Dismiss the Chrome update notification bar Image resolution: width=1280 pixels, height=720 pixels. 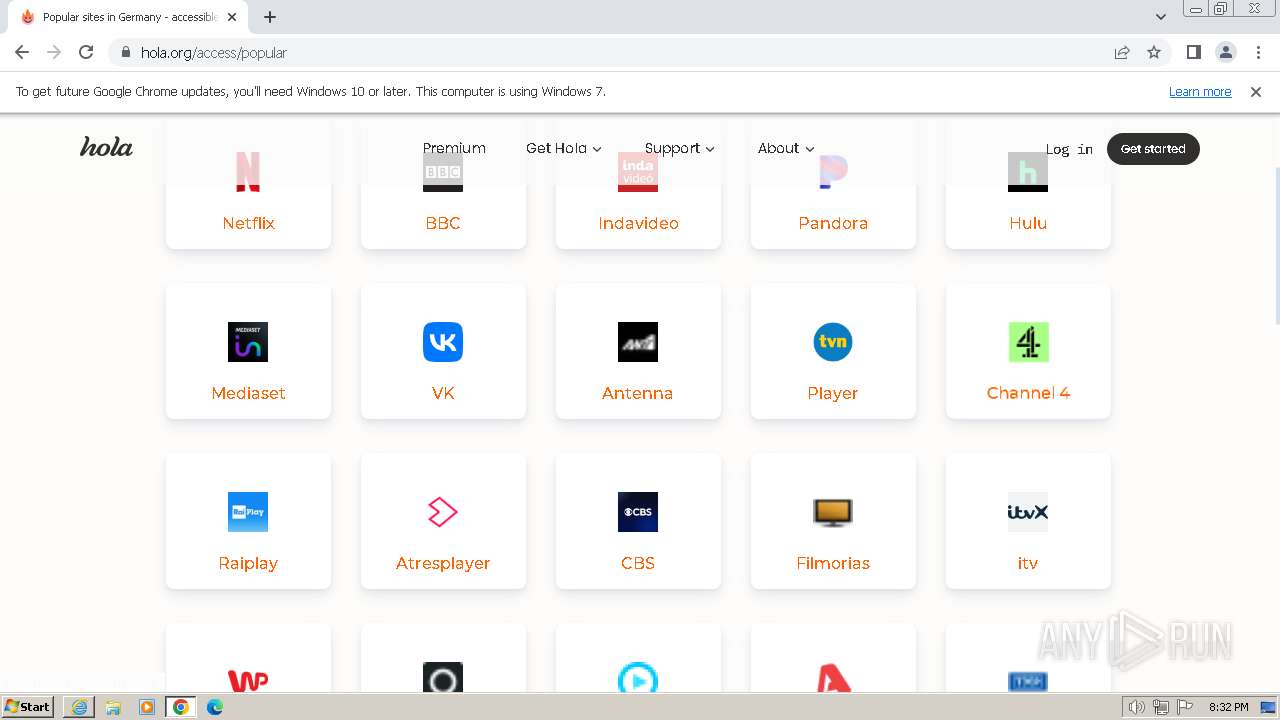tap(1256, 91)
